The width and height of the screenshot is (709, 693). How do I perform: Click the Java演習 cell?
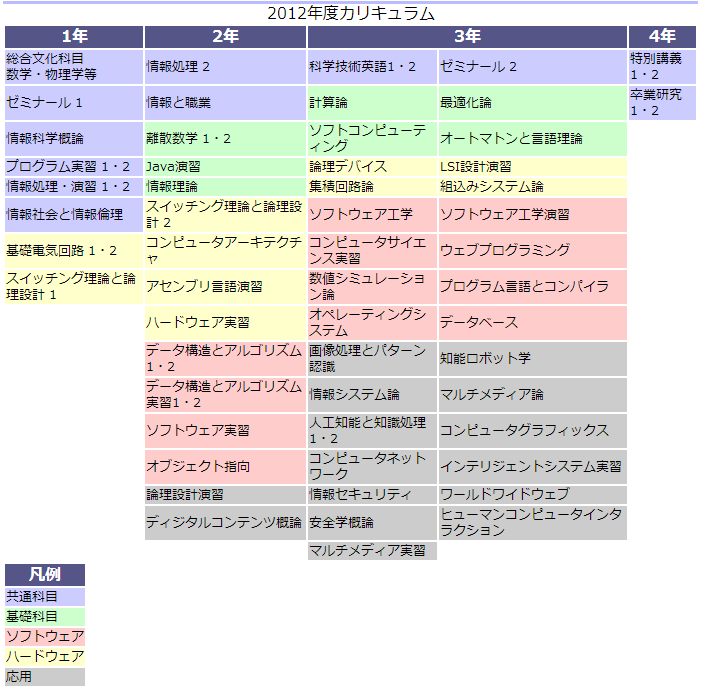coord(225,167)
